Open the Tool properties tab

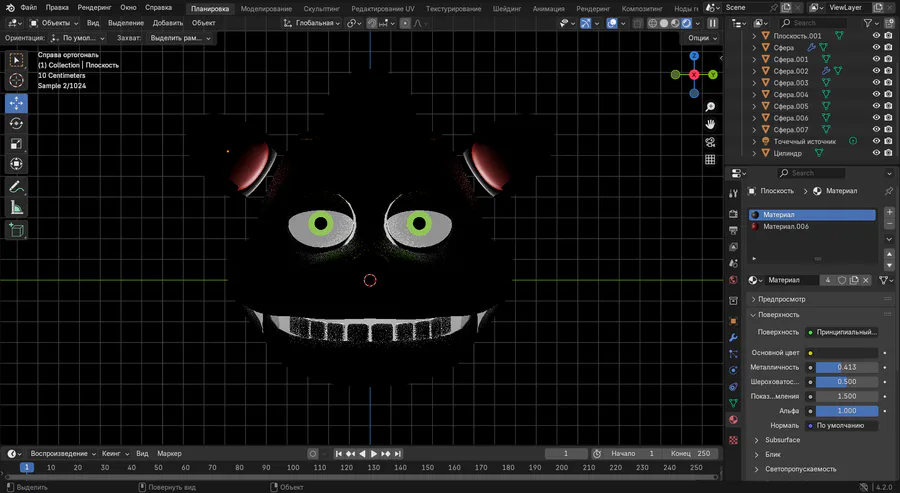[733, 193]
